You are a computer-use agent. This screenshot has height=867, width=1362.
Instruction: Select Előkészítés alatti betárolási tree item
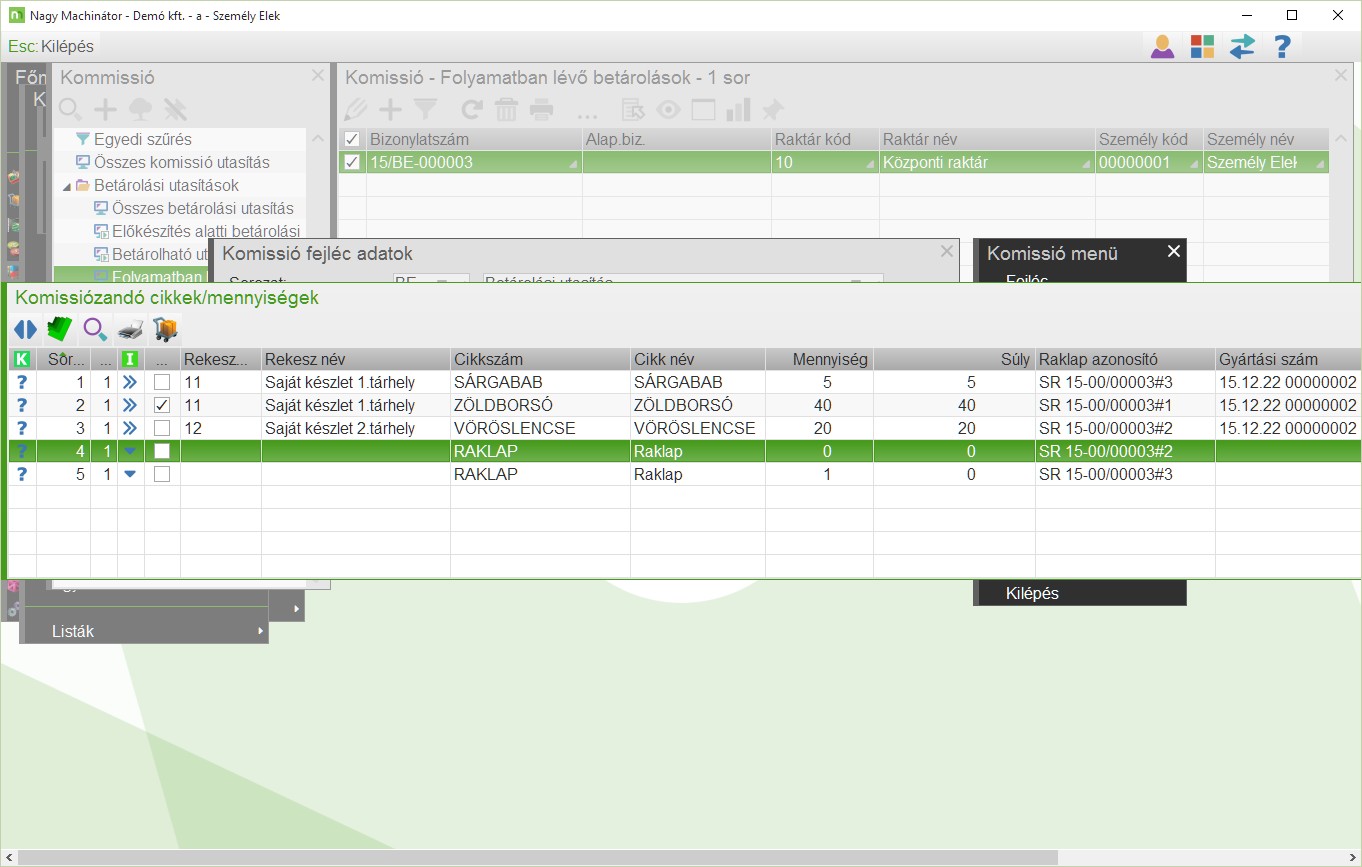tap(206, 231)
